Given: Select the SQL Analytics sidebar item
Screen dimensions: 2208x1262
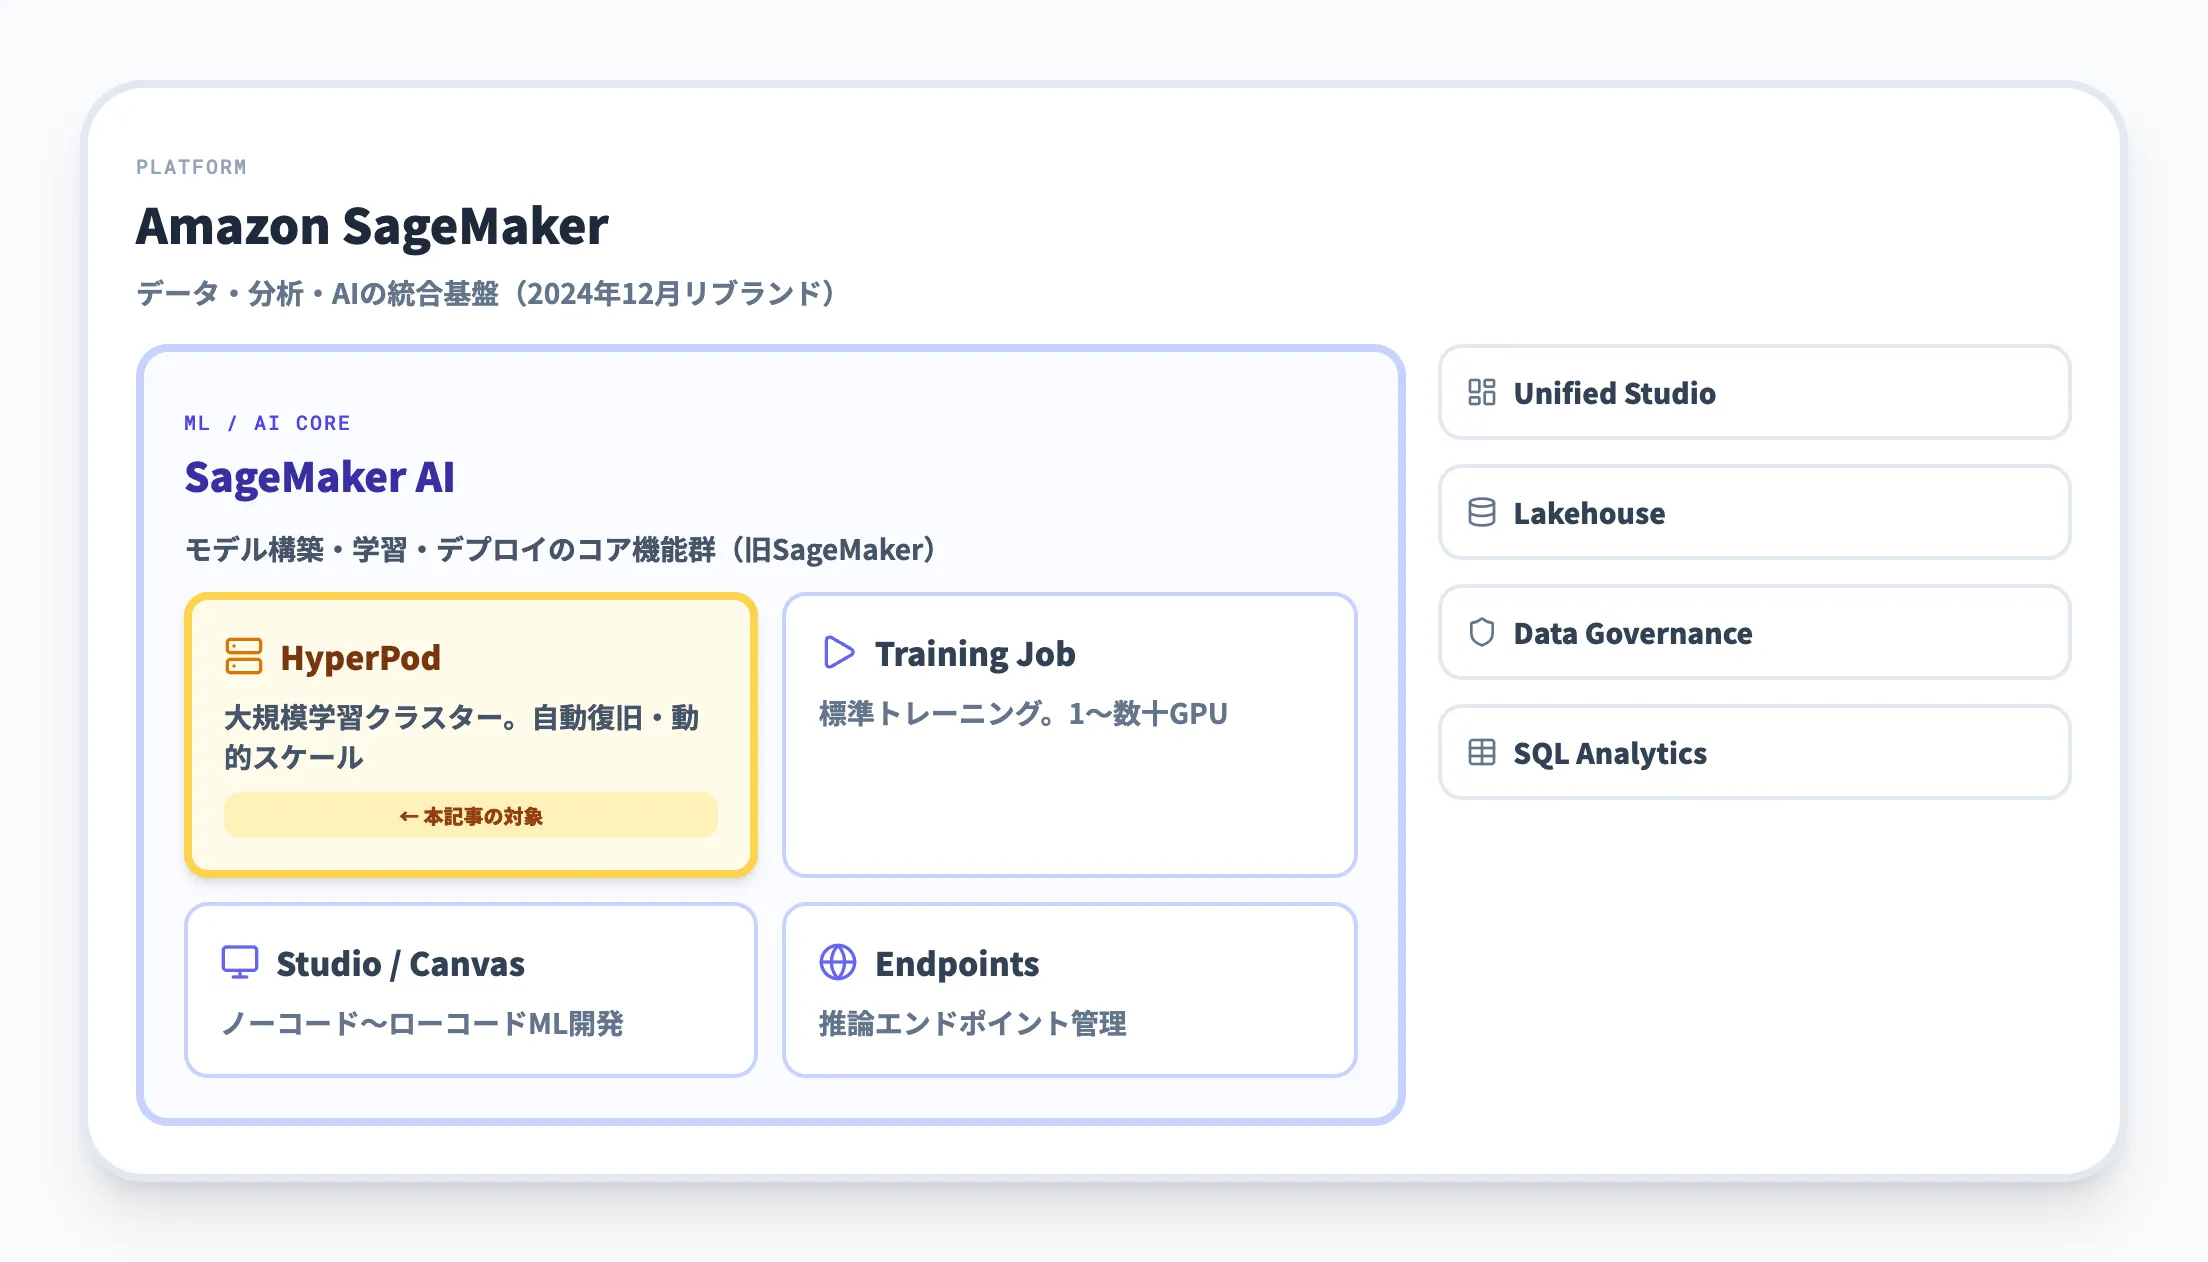Looking at the screenshot, I should (x=1753, y=752).
